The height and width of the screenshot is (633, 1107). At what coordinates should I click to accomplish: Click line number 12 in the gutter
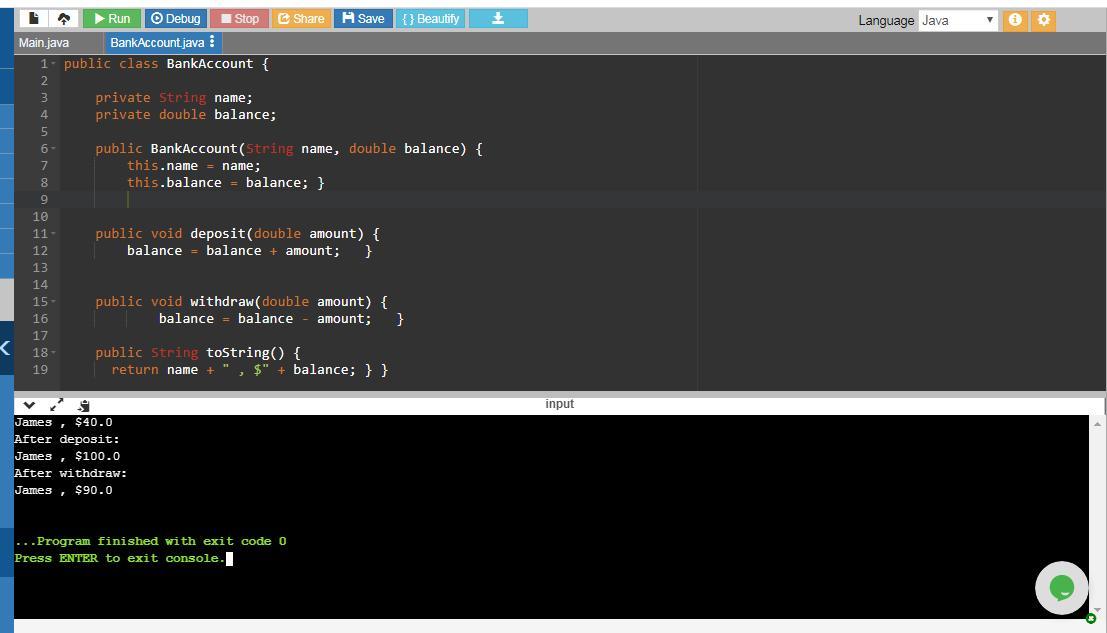[40, 251]
